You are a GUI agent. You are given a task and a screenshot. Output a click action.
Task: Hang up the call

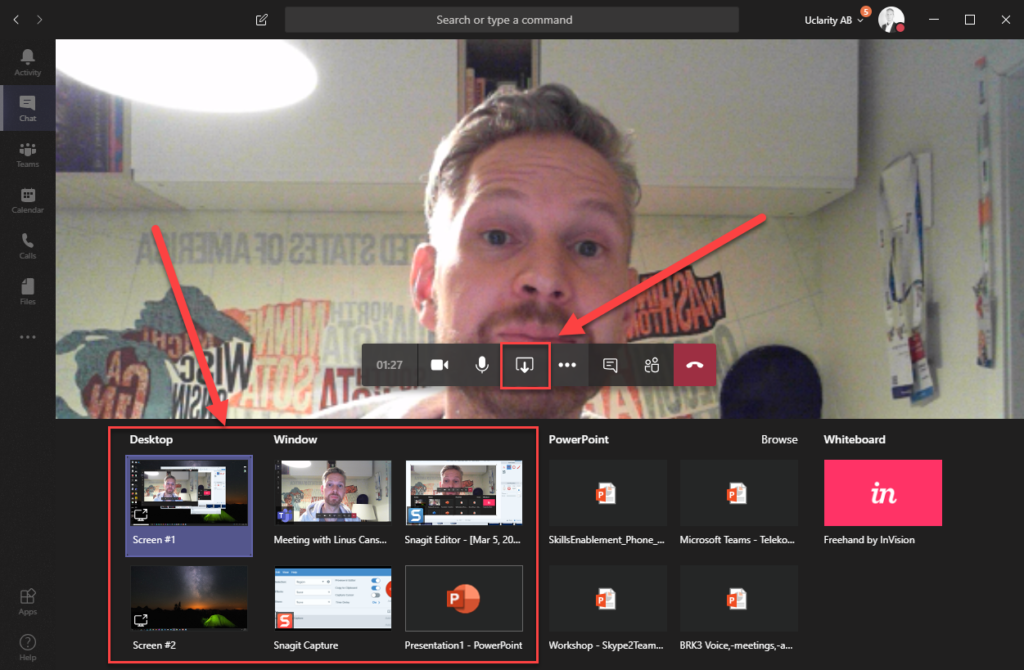695,365
